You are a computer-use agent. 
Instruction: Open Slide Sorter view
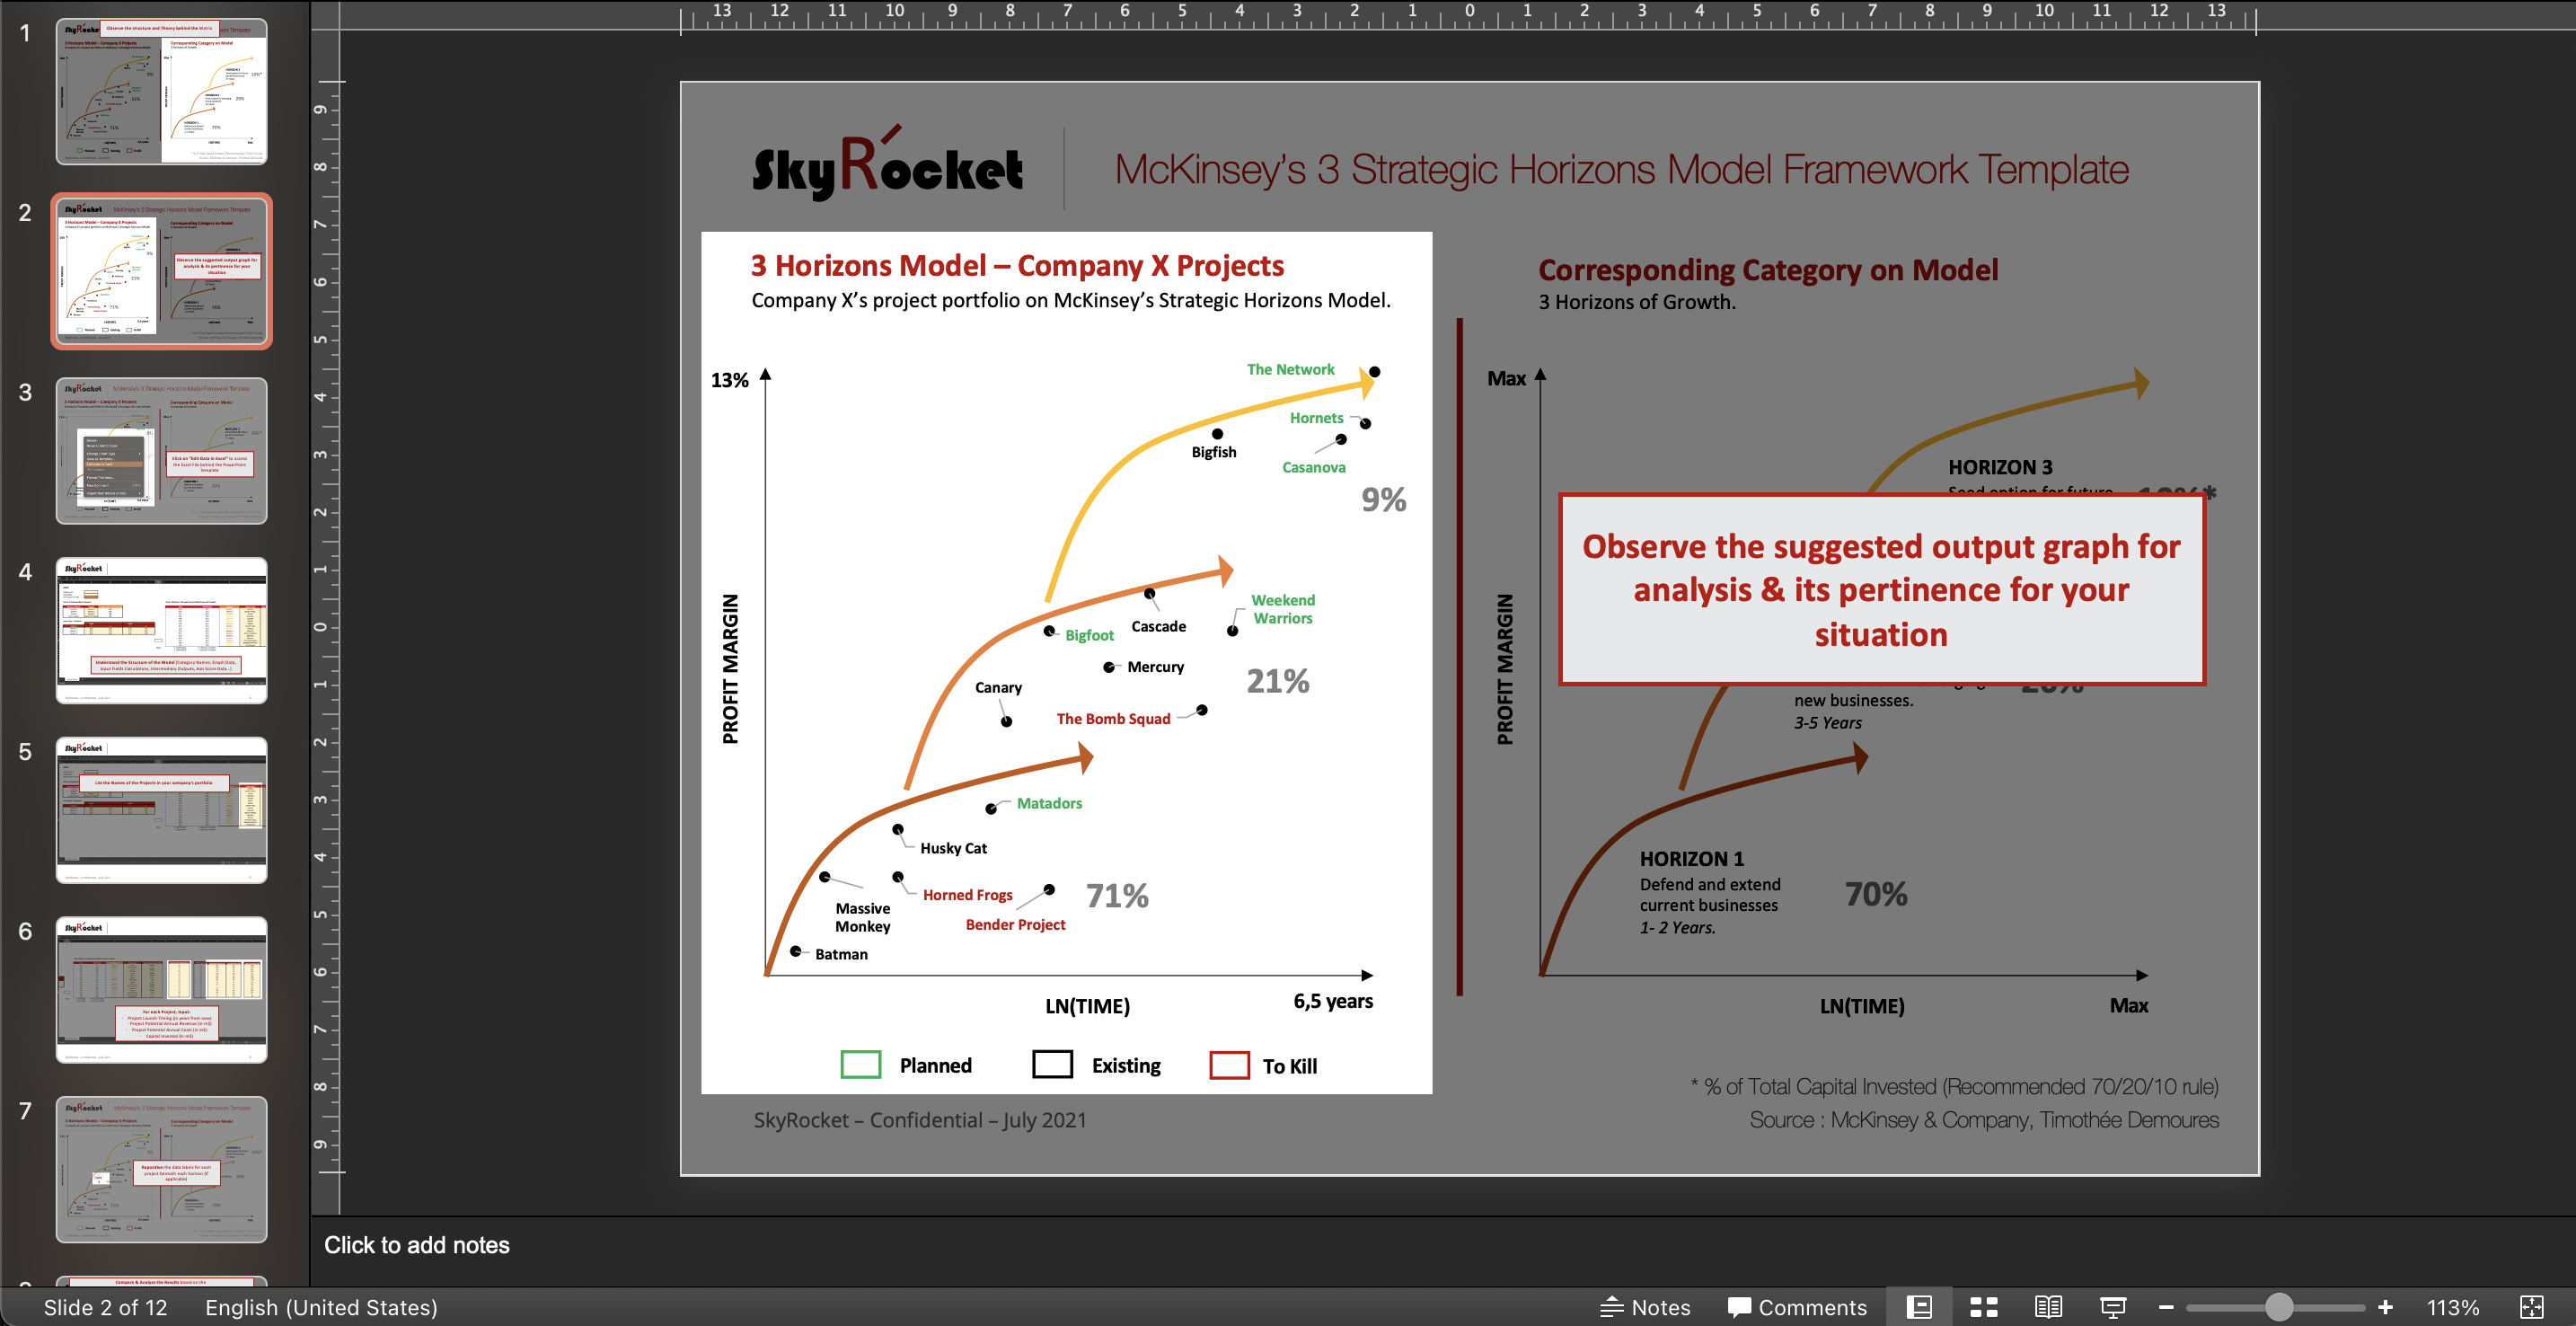click(x=1983, y=1307)
